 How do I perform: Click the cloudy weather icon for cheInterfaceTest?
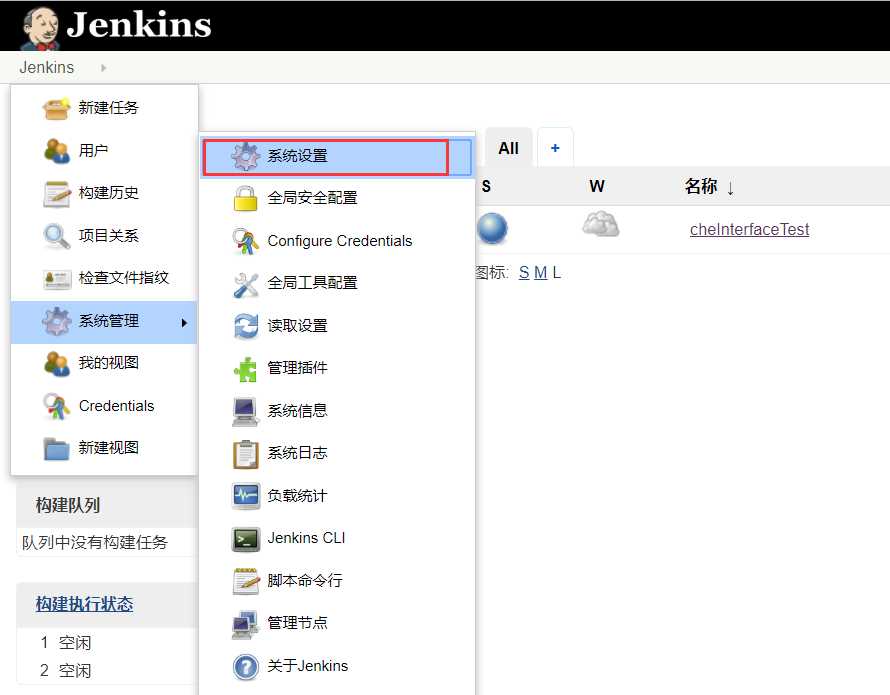coord(601,224)
